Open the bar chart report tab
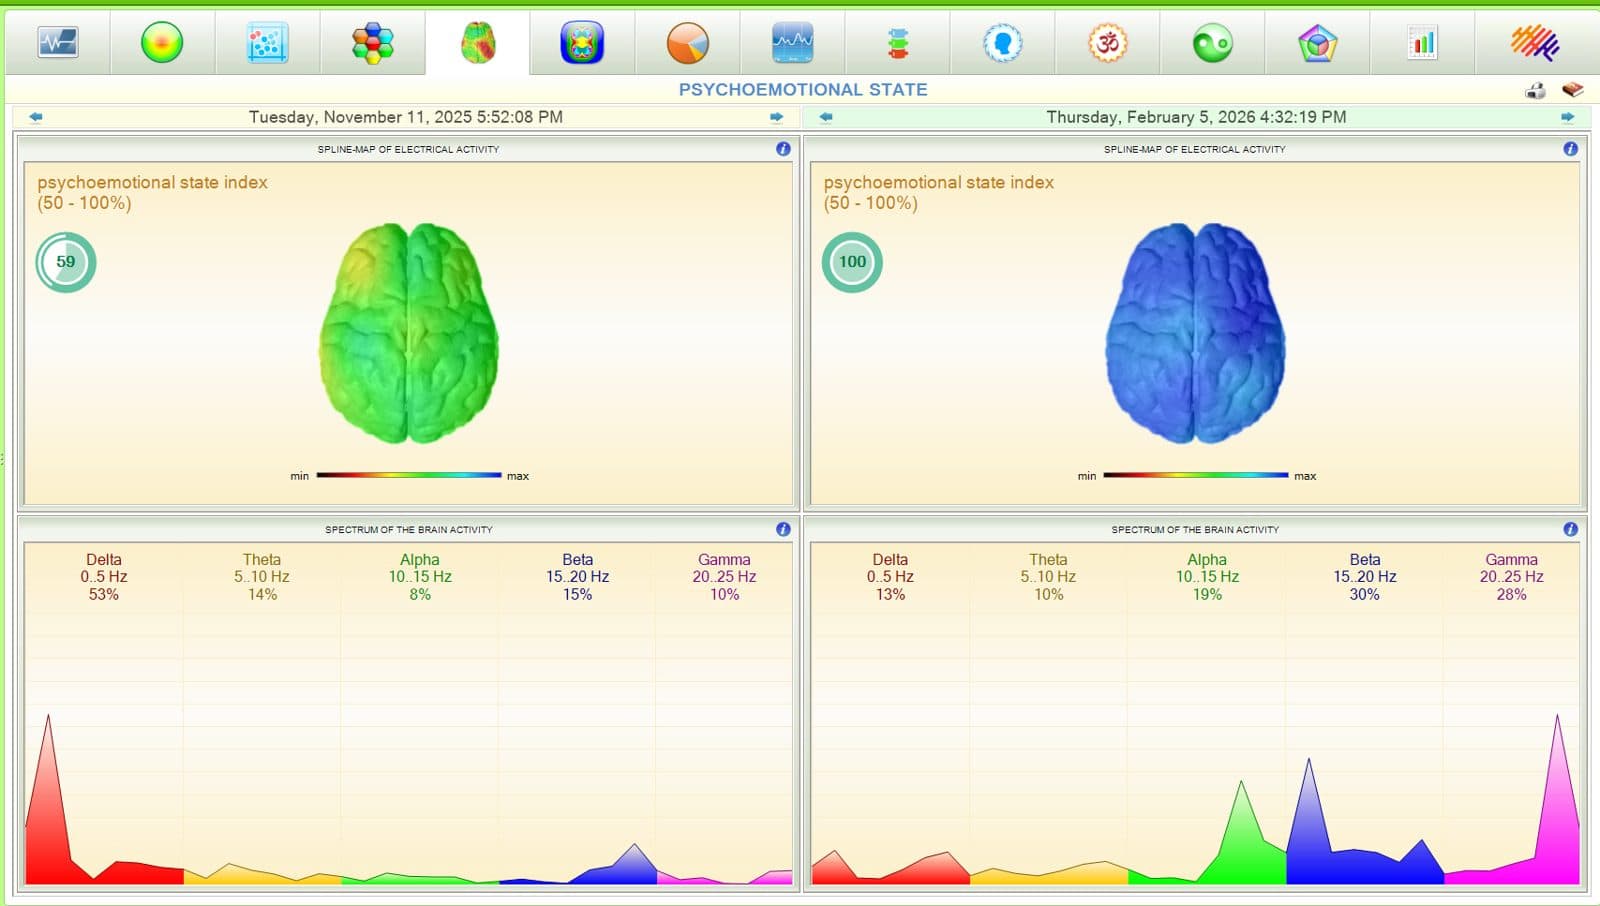The image size is (1600, 906). tap(1422, 43)
